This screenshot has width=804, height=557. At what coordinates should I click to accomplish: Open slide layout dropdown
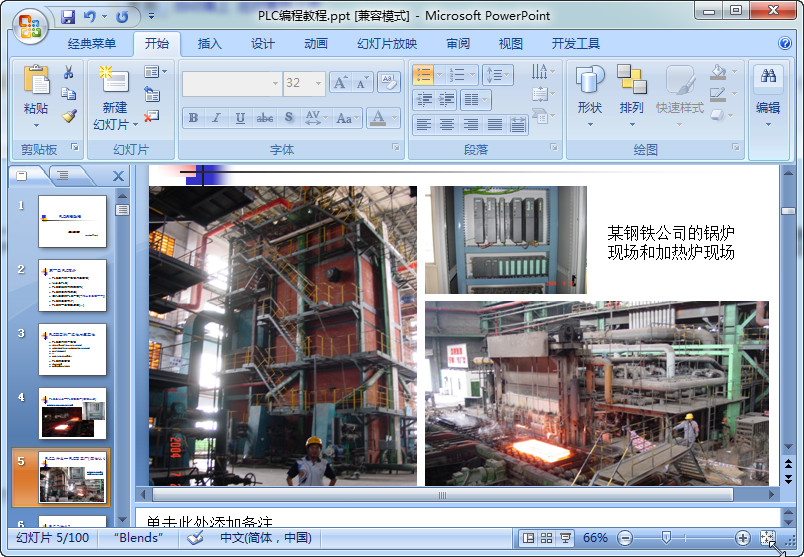[x=155, y=72]
